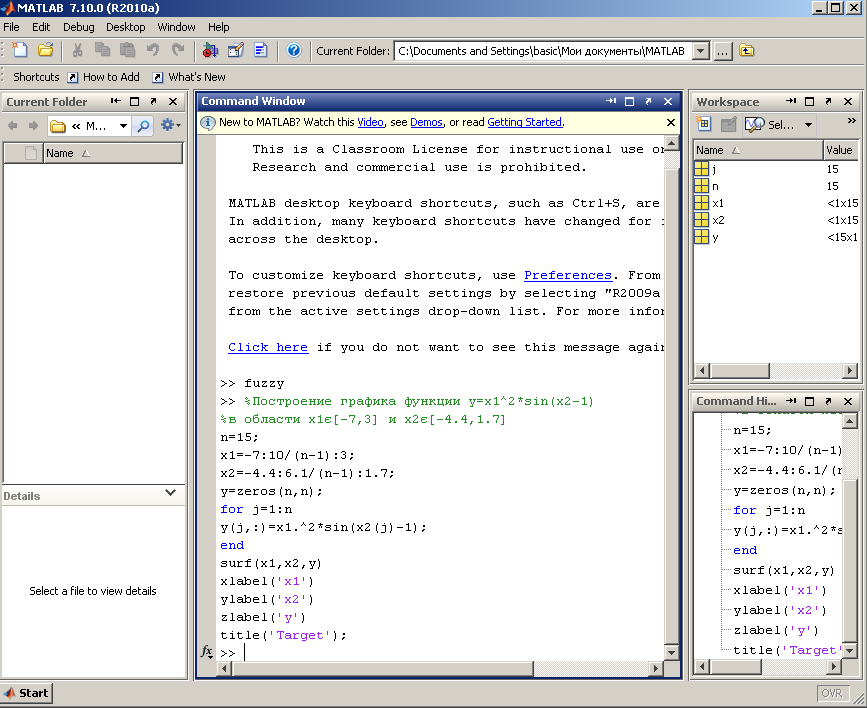This screenshot has height=708, width=867.
Task: Paste clipboard toolbar icon
Action: (128, 50)
